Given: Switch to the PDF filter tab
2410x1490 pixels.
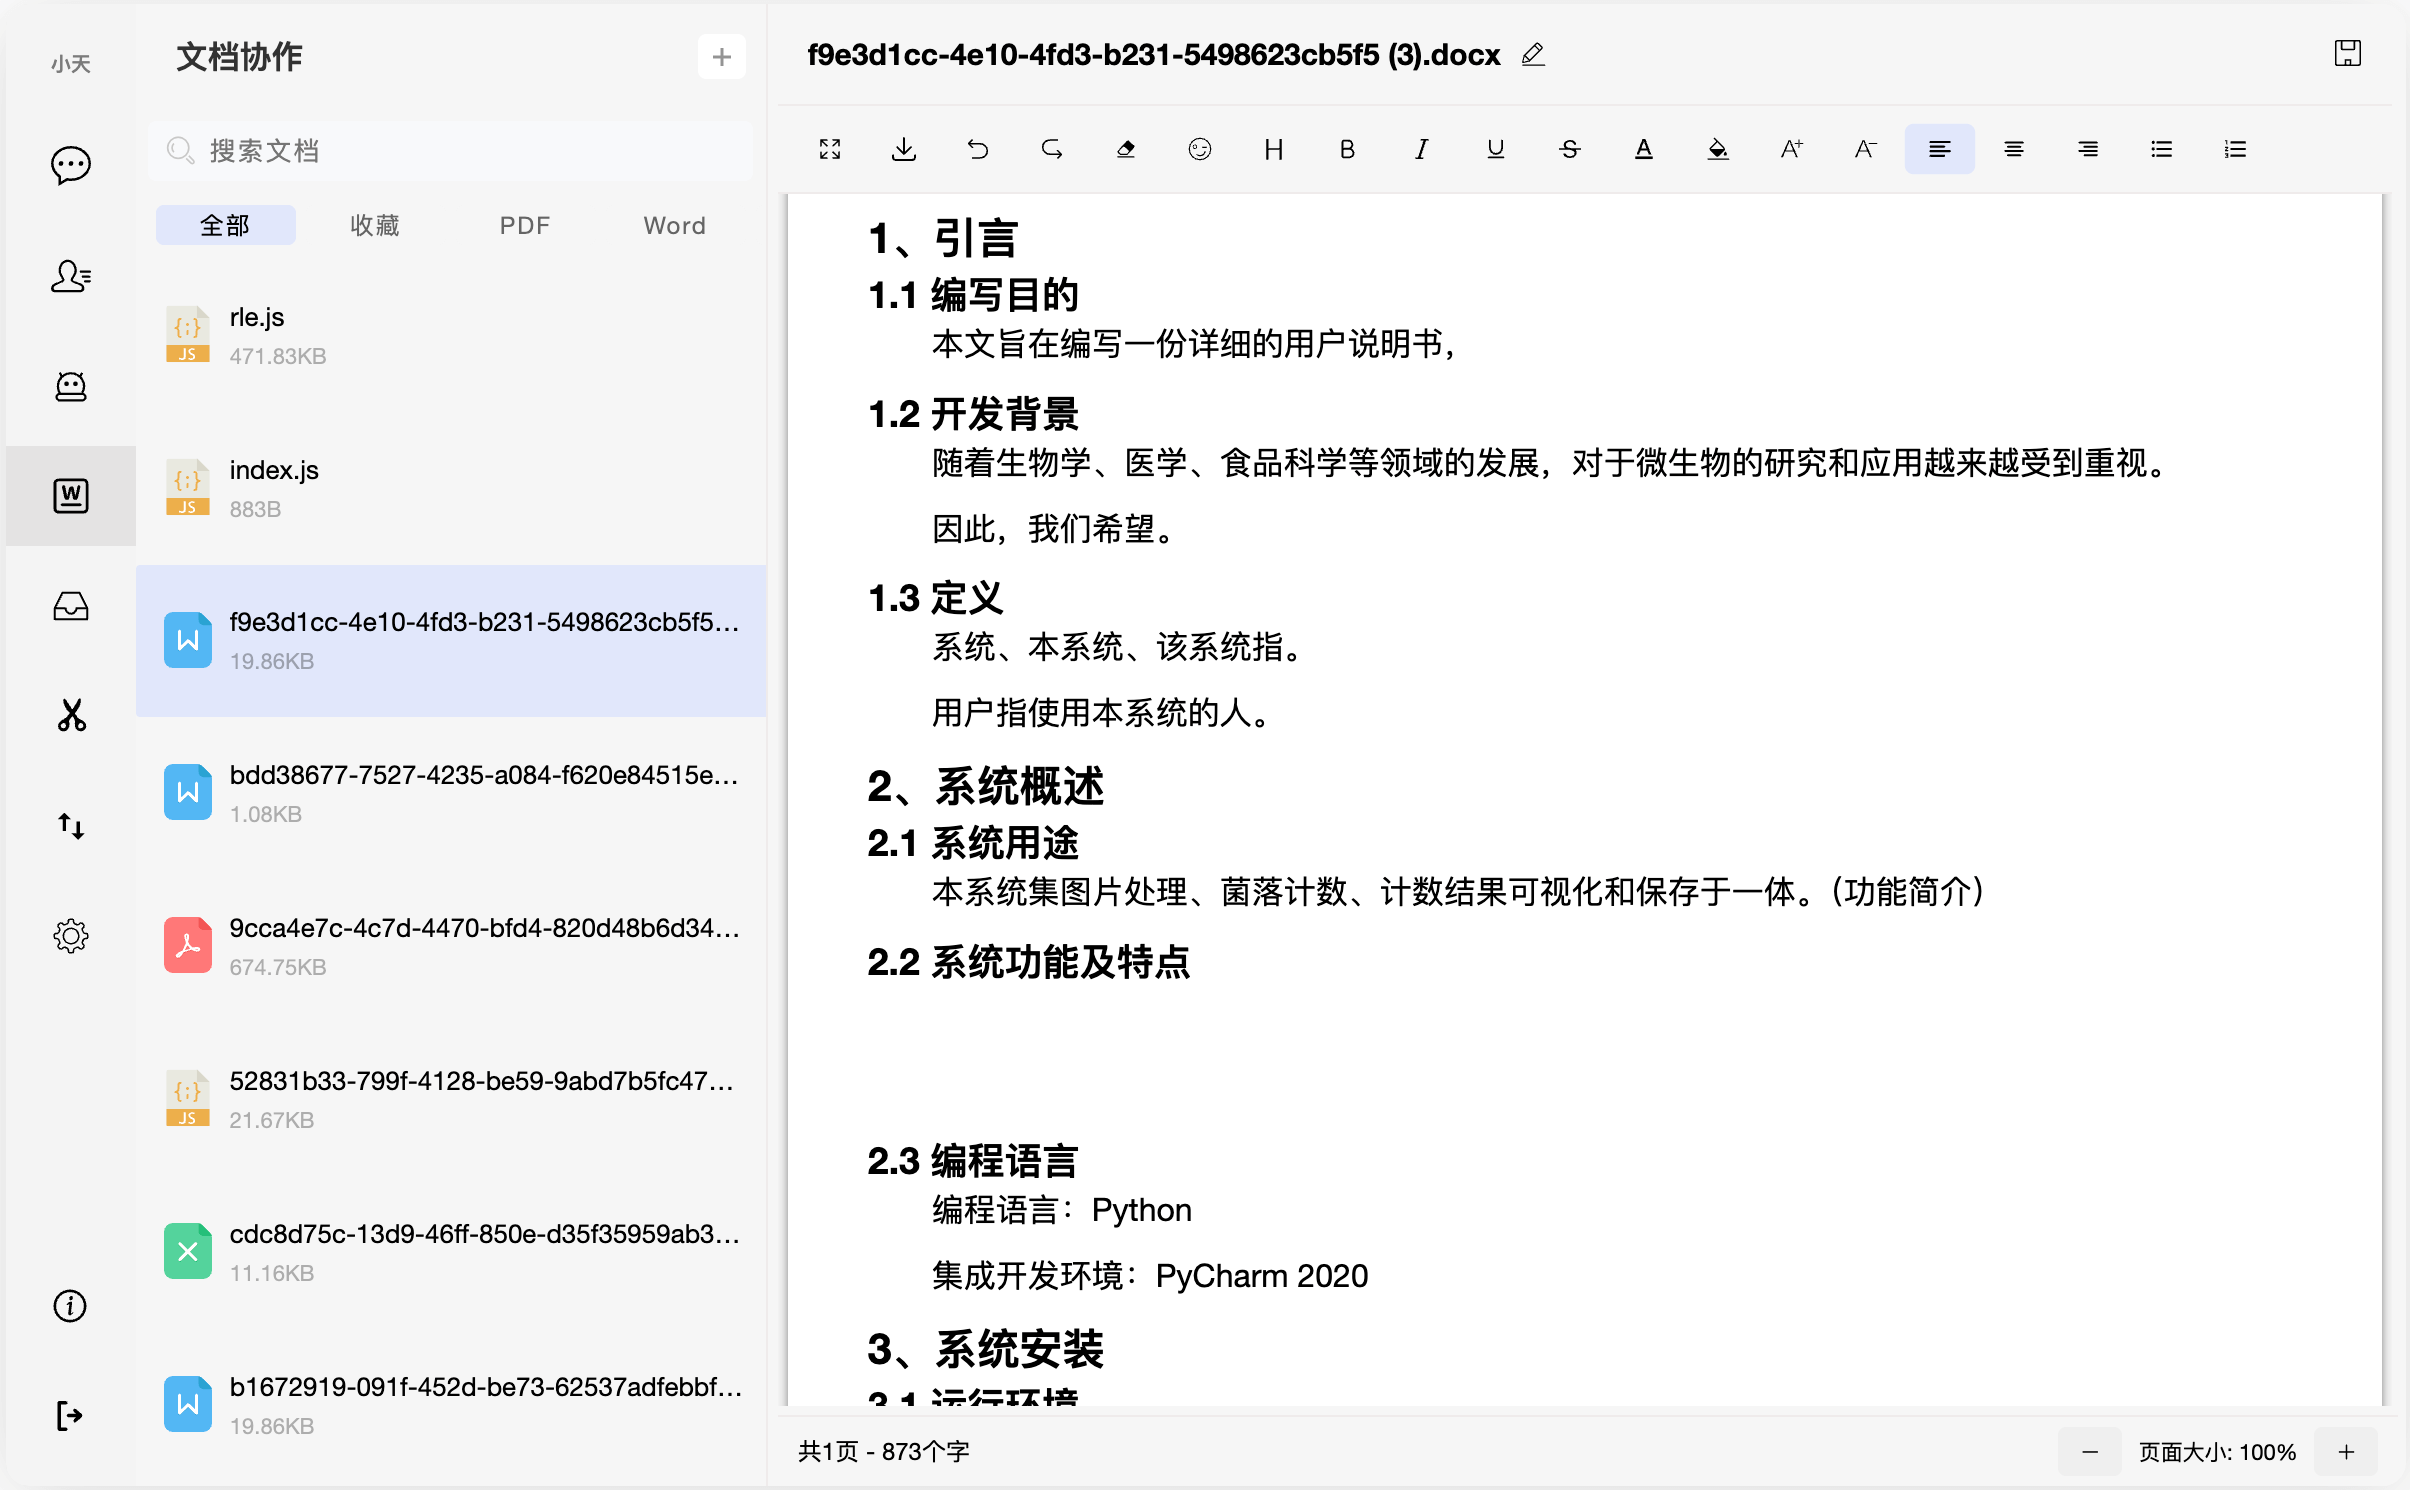Looking at the screenshot, I should 525,226.
